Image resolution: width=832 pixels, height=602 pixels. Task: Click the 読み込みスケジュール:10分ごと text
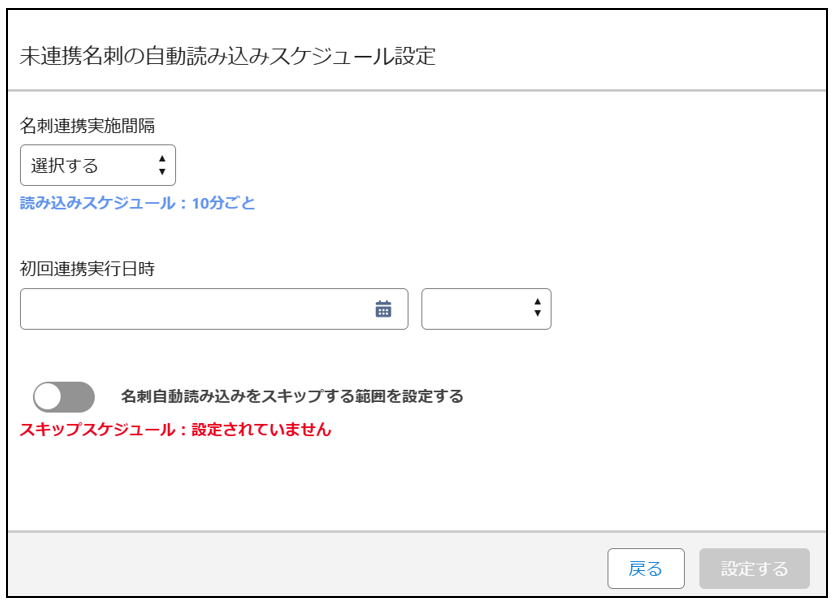[x=137, y=203]
